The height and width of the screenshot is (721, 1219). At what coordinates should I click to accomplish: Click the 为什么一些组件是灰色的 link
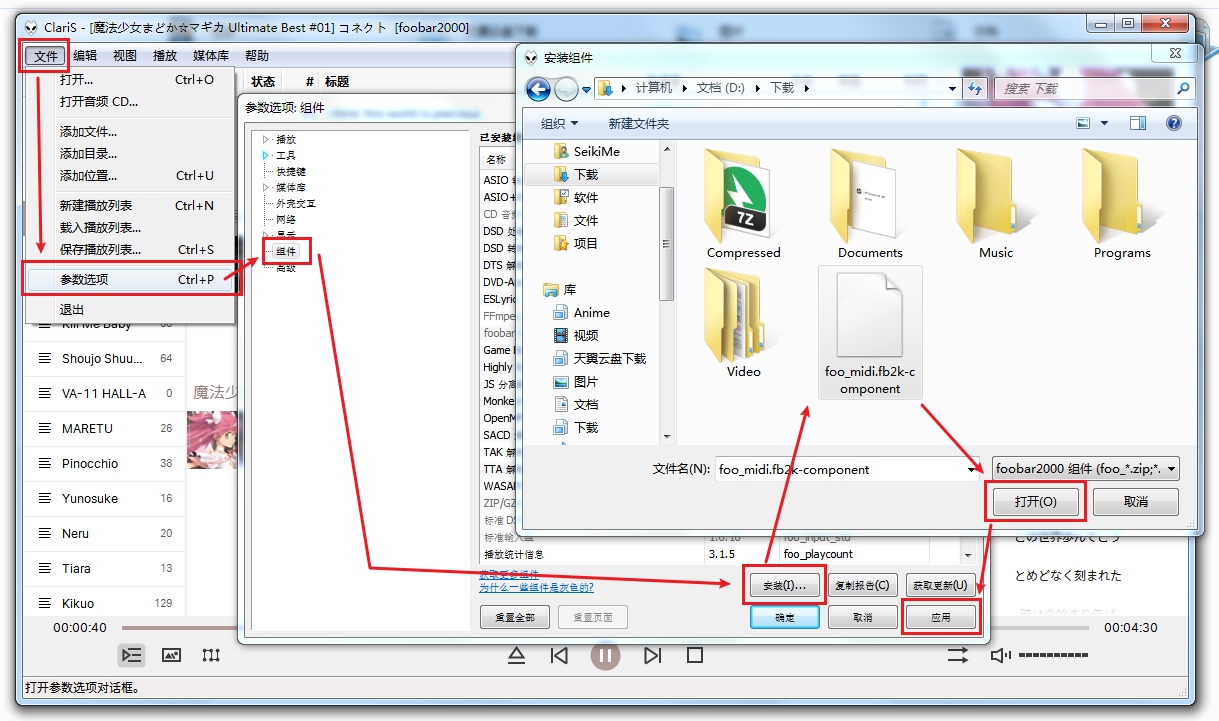[536, 587]
